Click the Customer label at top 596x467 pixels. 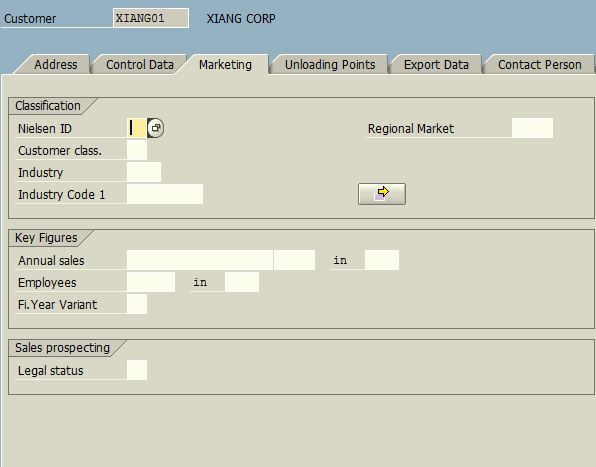[30, 19]
